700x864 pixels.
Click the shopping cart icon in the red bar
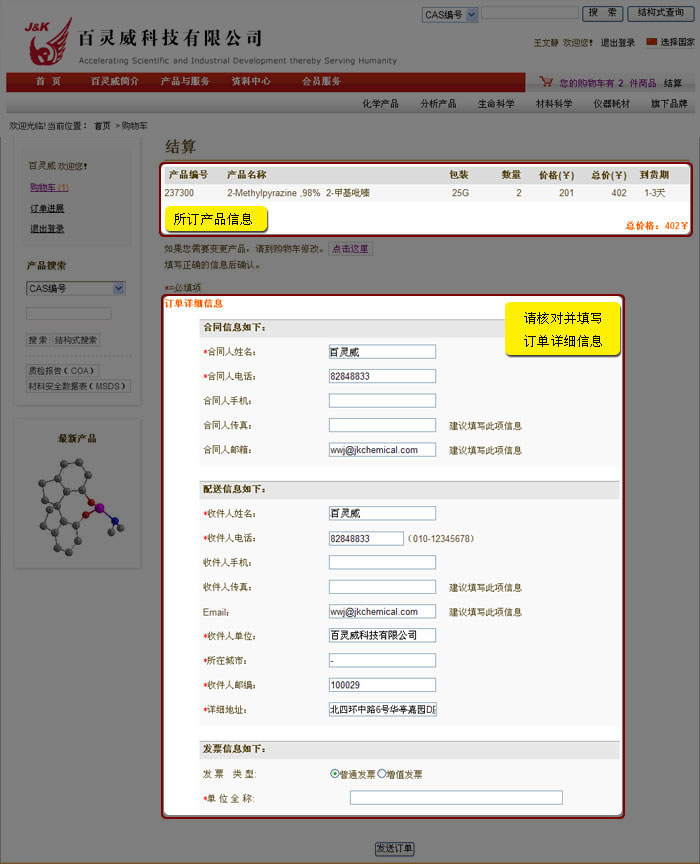pos(546,82)
